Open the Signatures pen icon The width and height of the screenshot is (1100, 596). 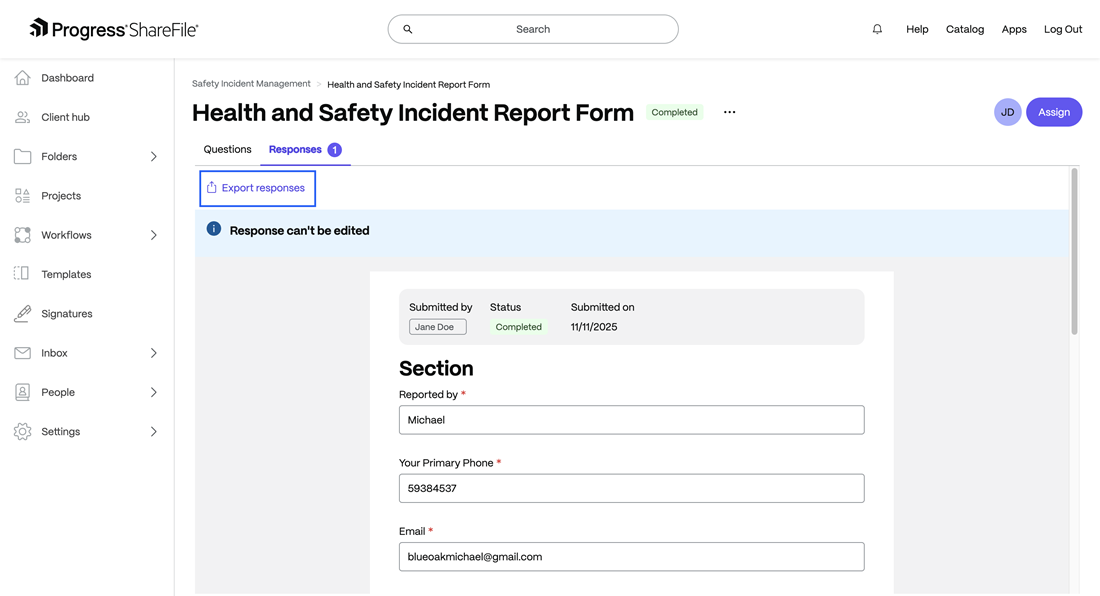tap(22, 314)
